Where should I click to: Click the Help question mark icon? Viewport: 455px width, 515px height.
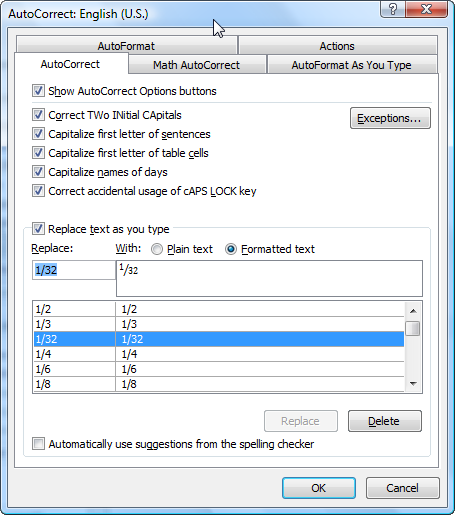coord(393,9)
